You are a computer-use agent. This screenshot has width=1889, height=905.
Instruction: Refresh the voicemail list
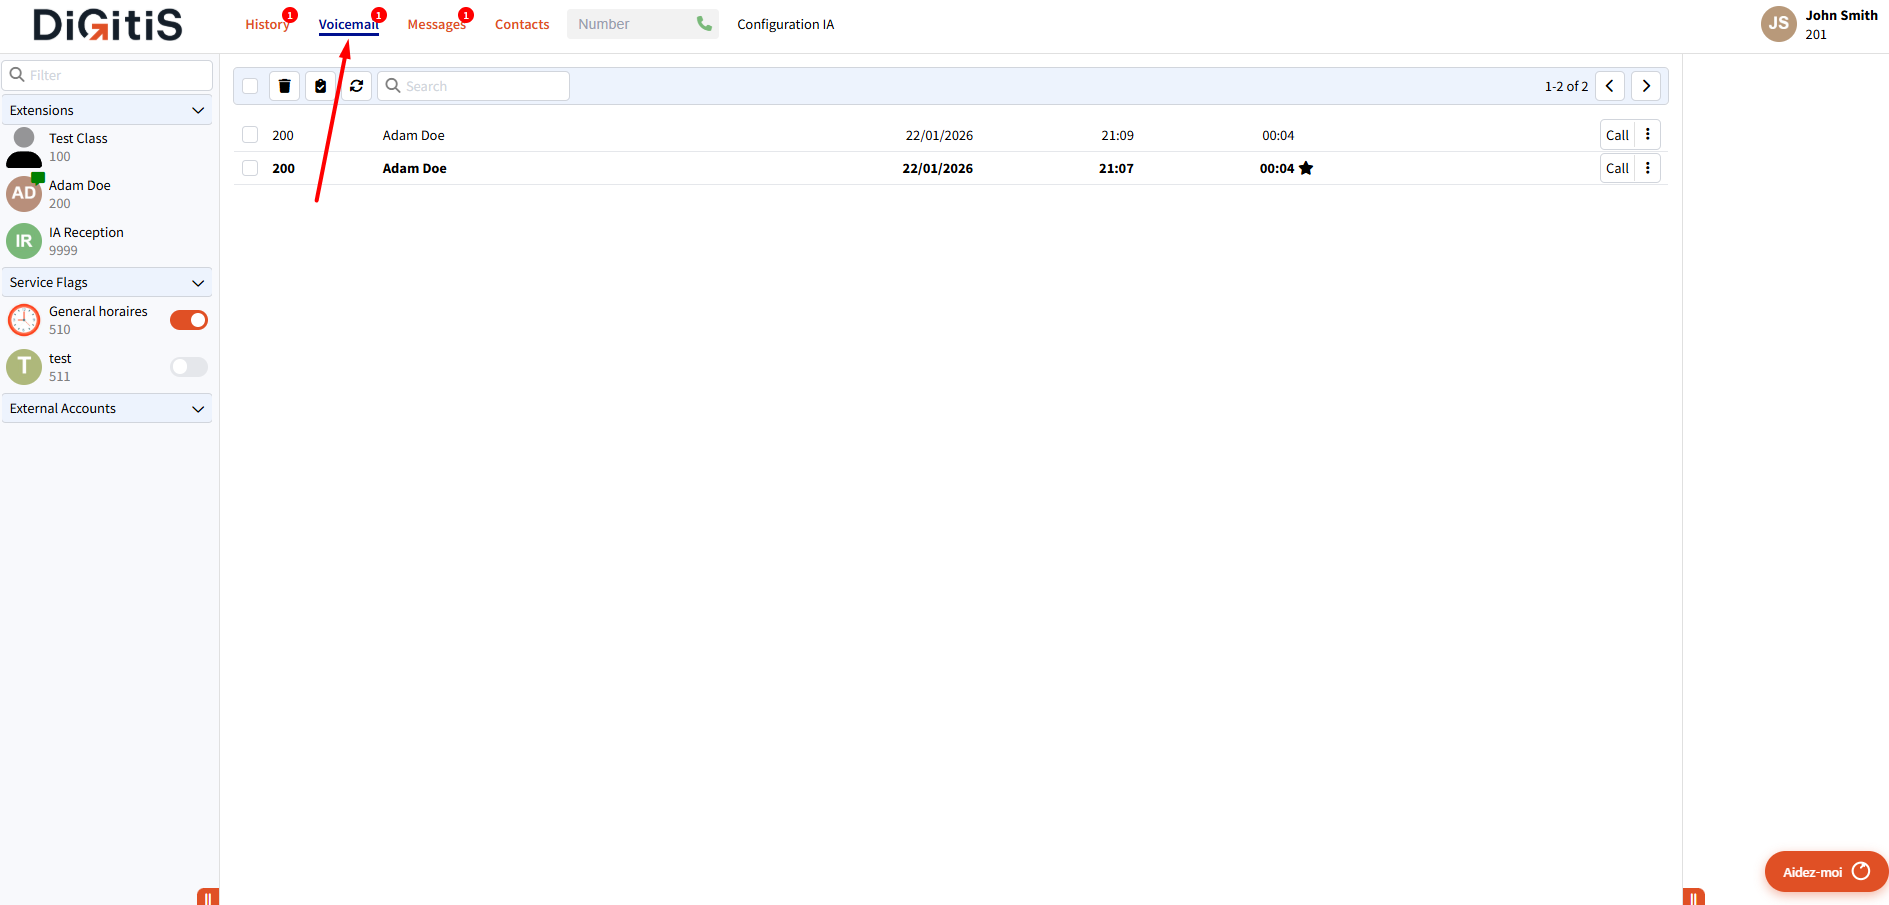coord(356,85)
